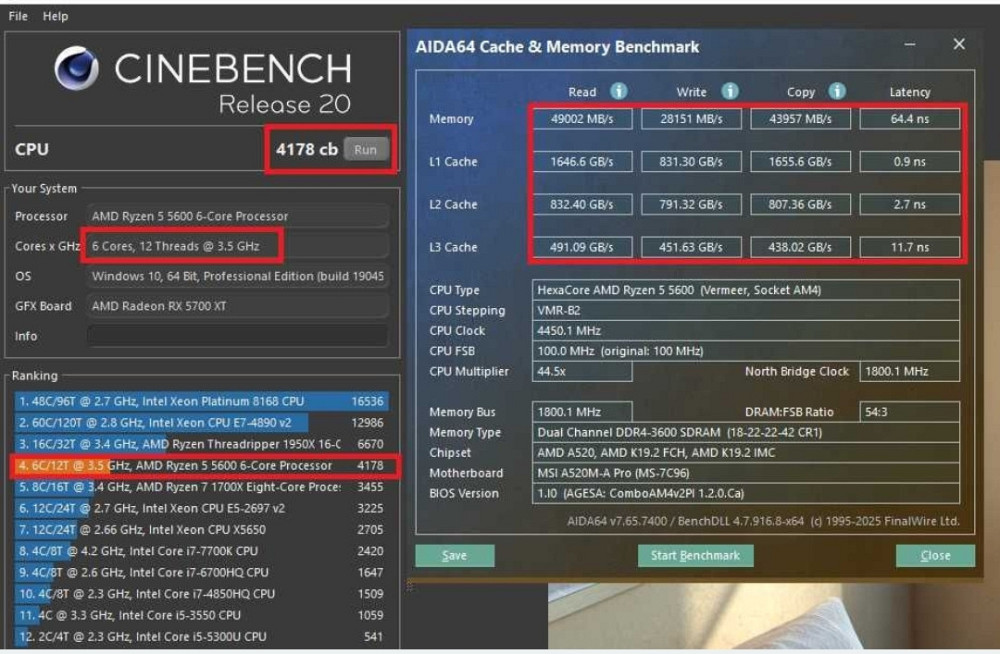Image resolution: width=1000 pixels, height=654 pixels.
Task: Click the Close button in AIDA64
Action: coord(935,556)
